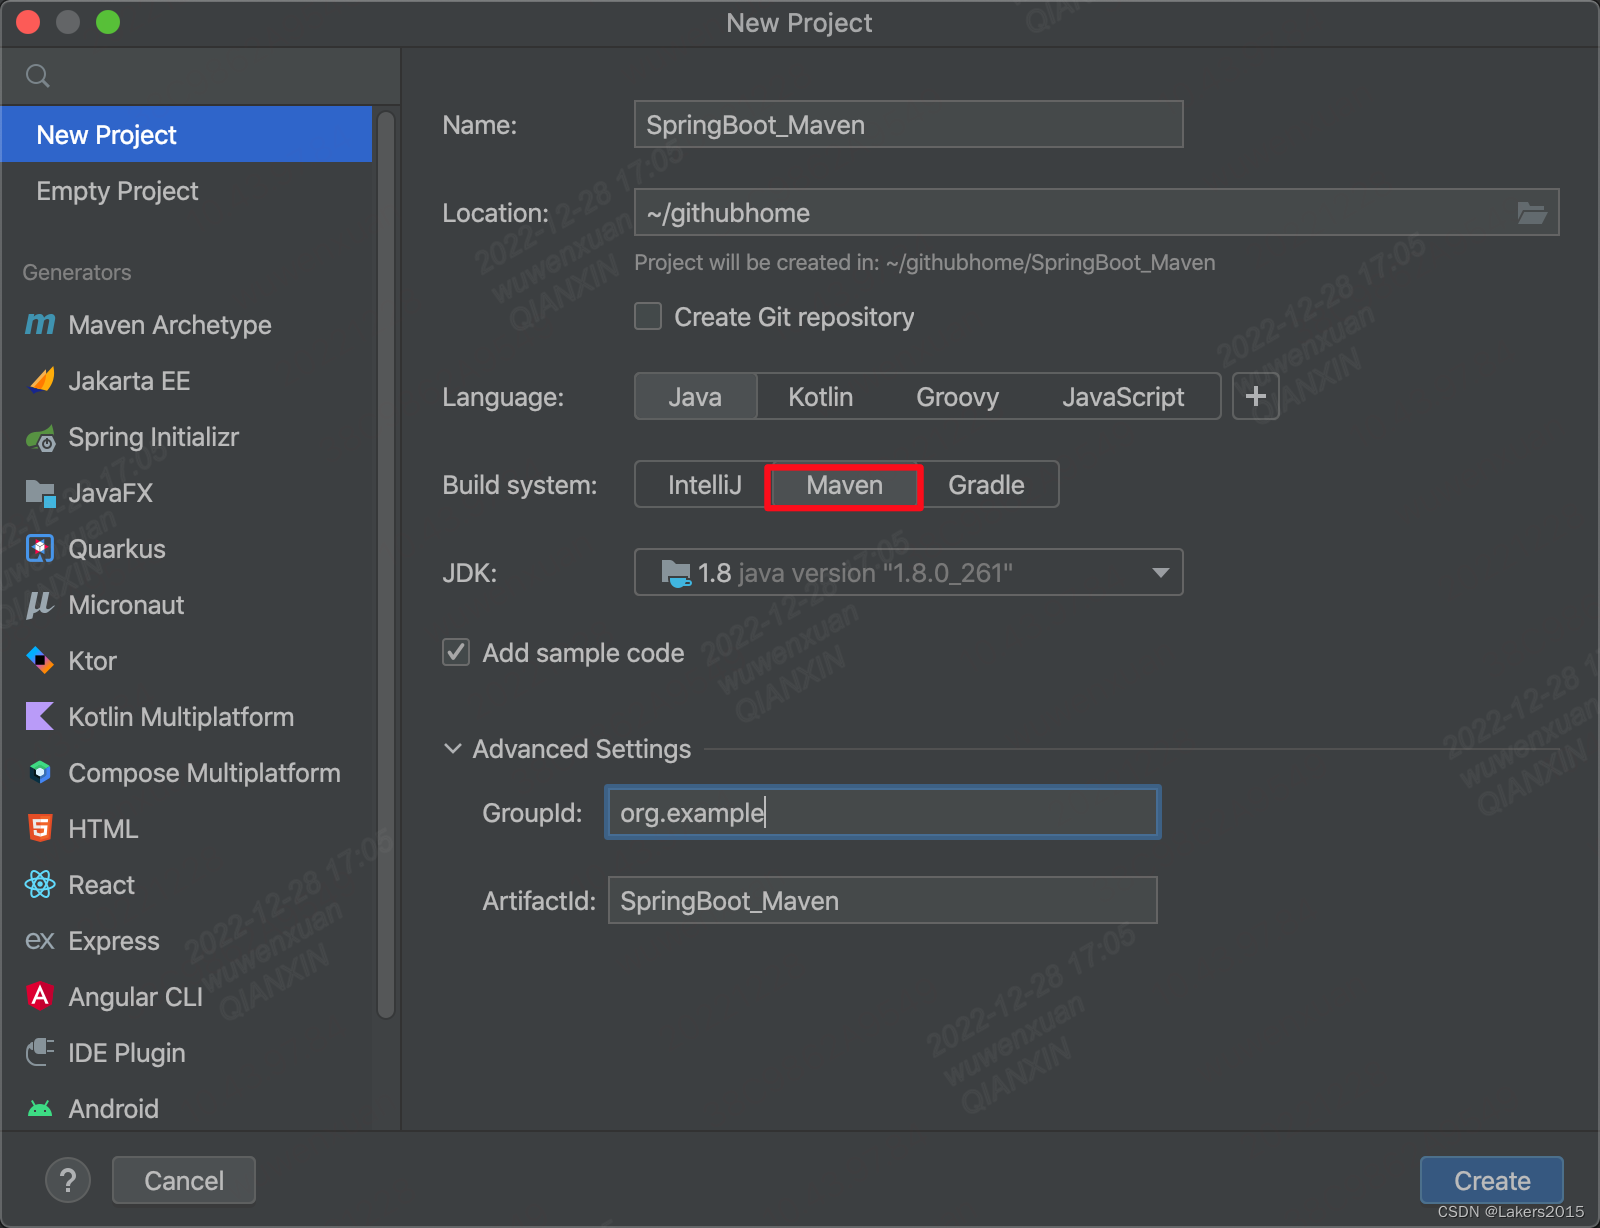The image size is (1600, 1228).
Task: Click the Maven Archetype generator icon
Action: tap(40, 325)
